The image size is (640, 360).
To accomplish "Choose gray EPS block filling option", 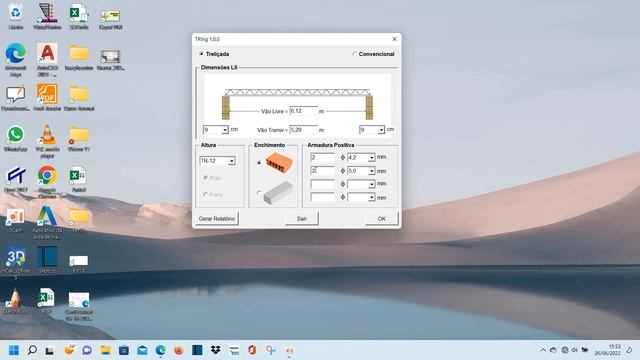I will coord(259,193).
